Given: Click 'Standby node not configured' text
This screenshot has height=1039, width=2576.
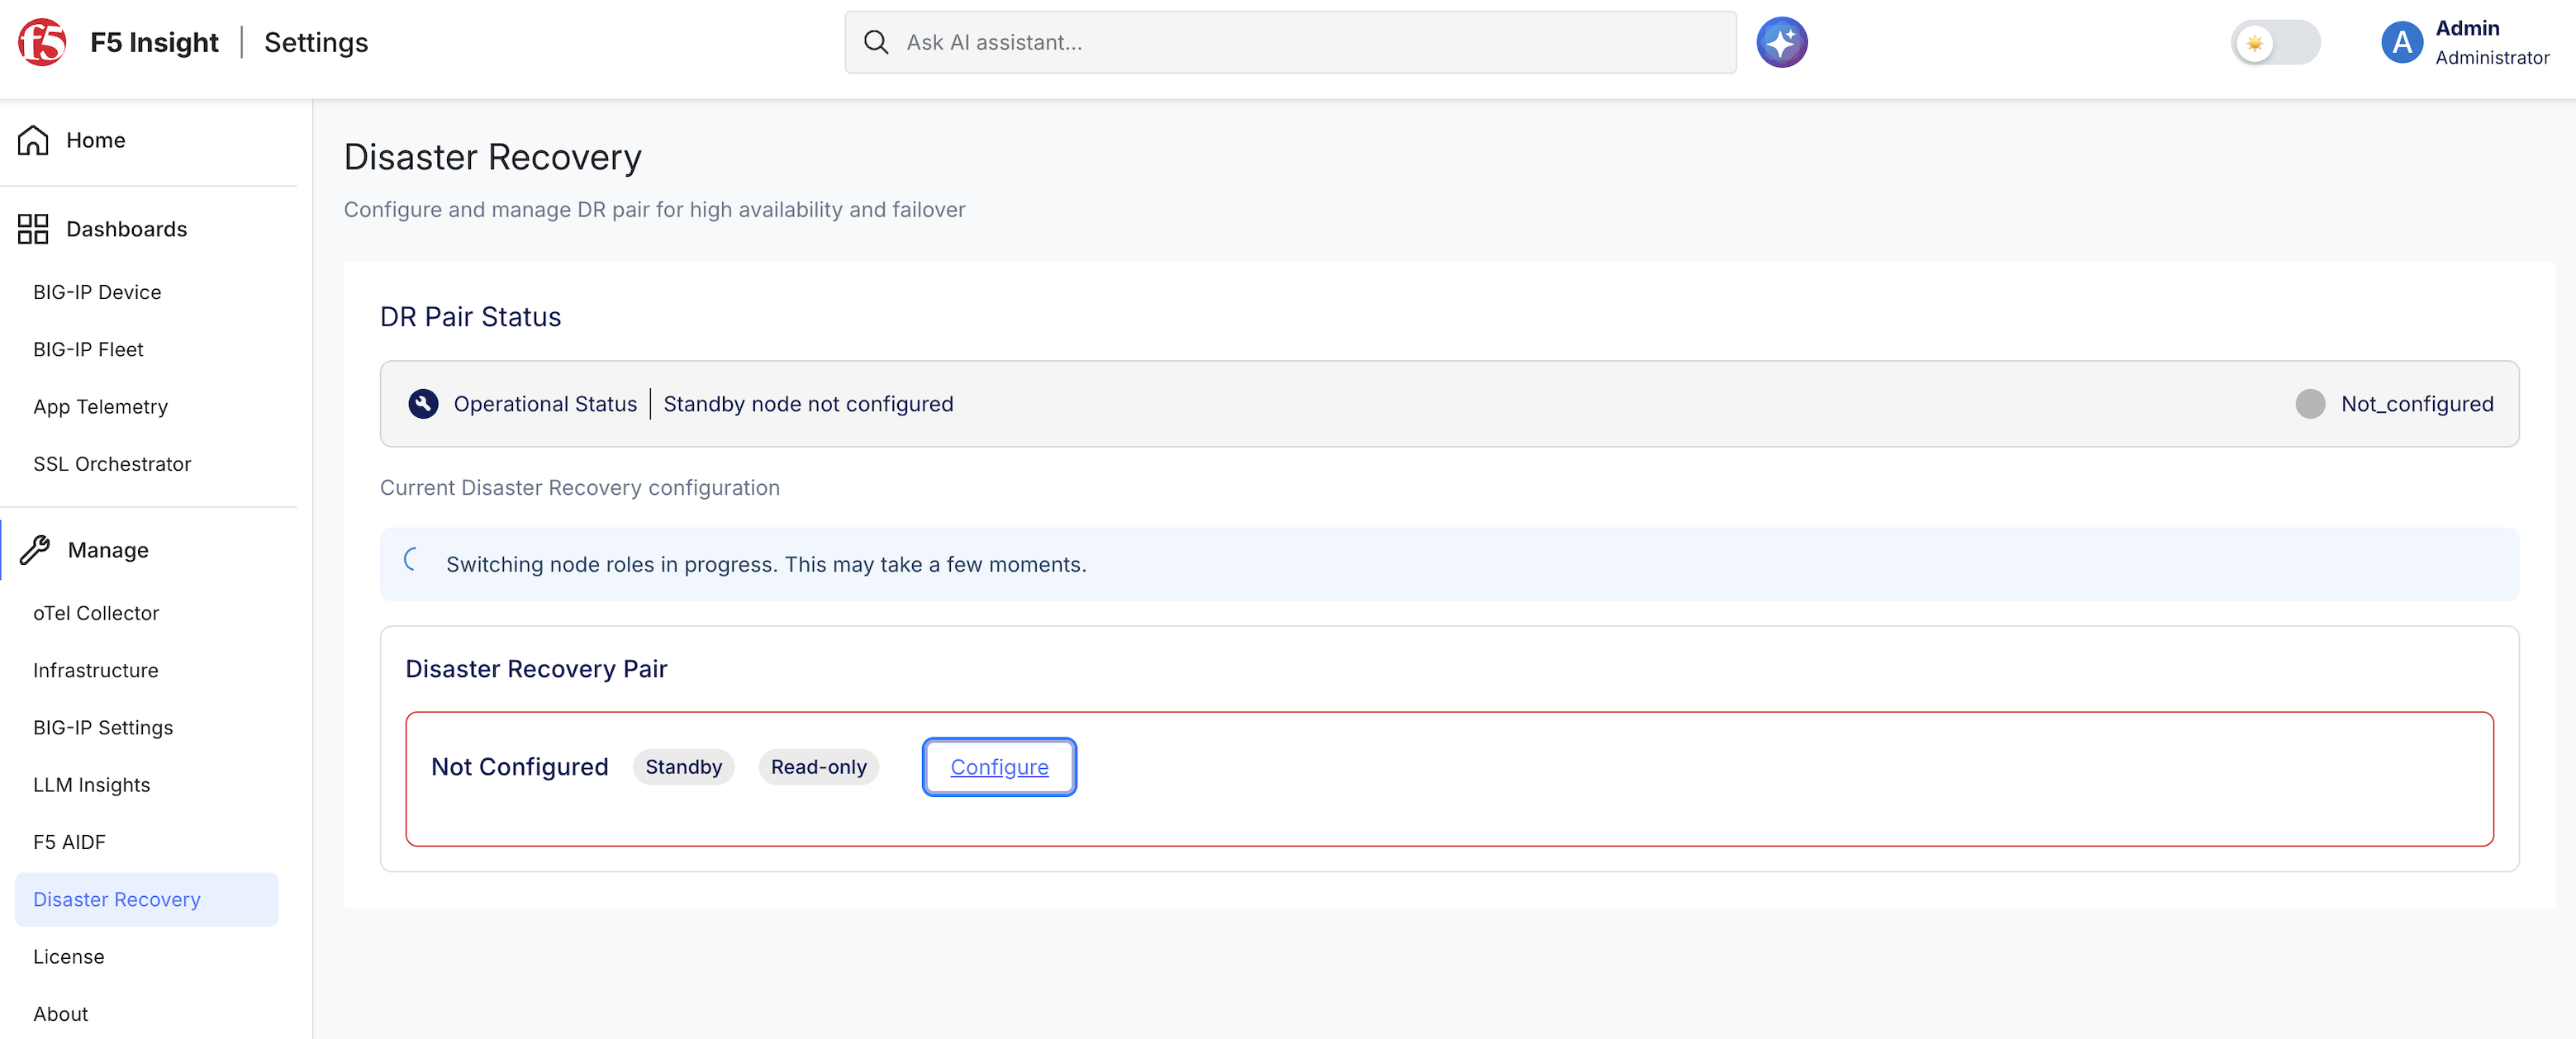Looking at the screenshot, I should [808, 404].
